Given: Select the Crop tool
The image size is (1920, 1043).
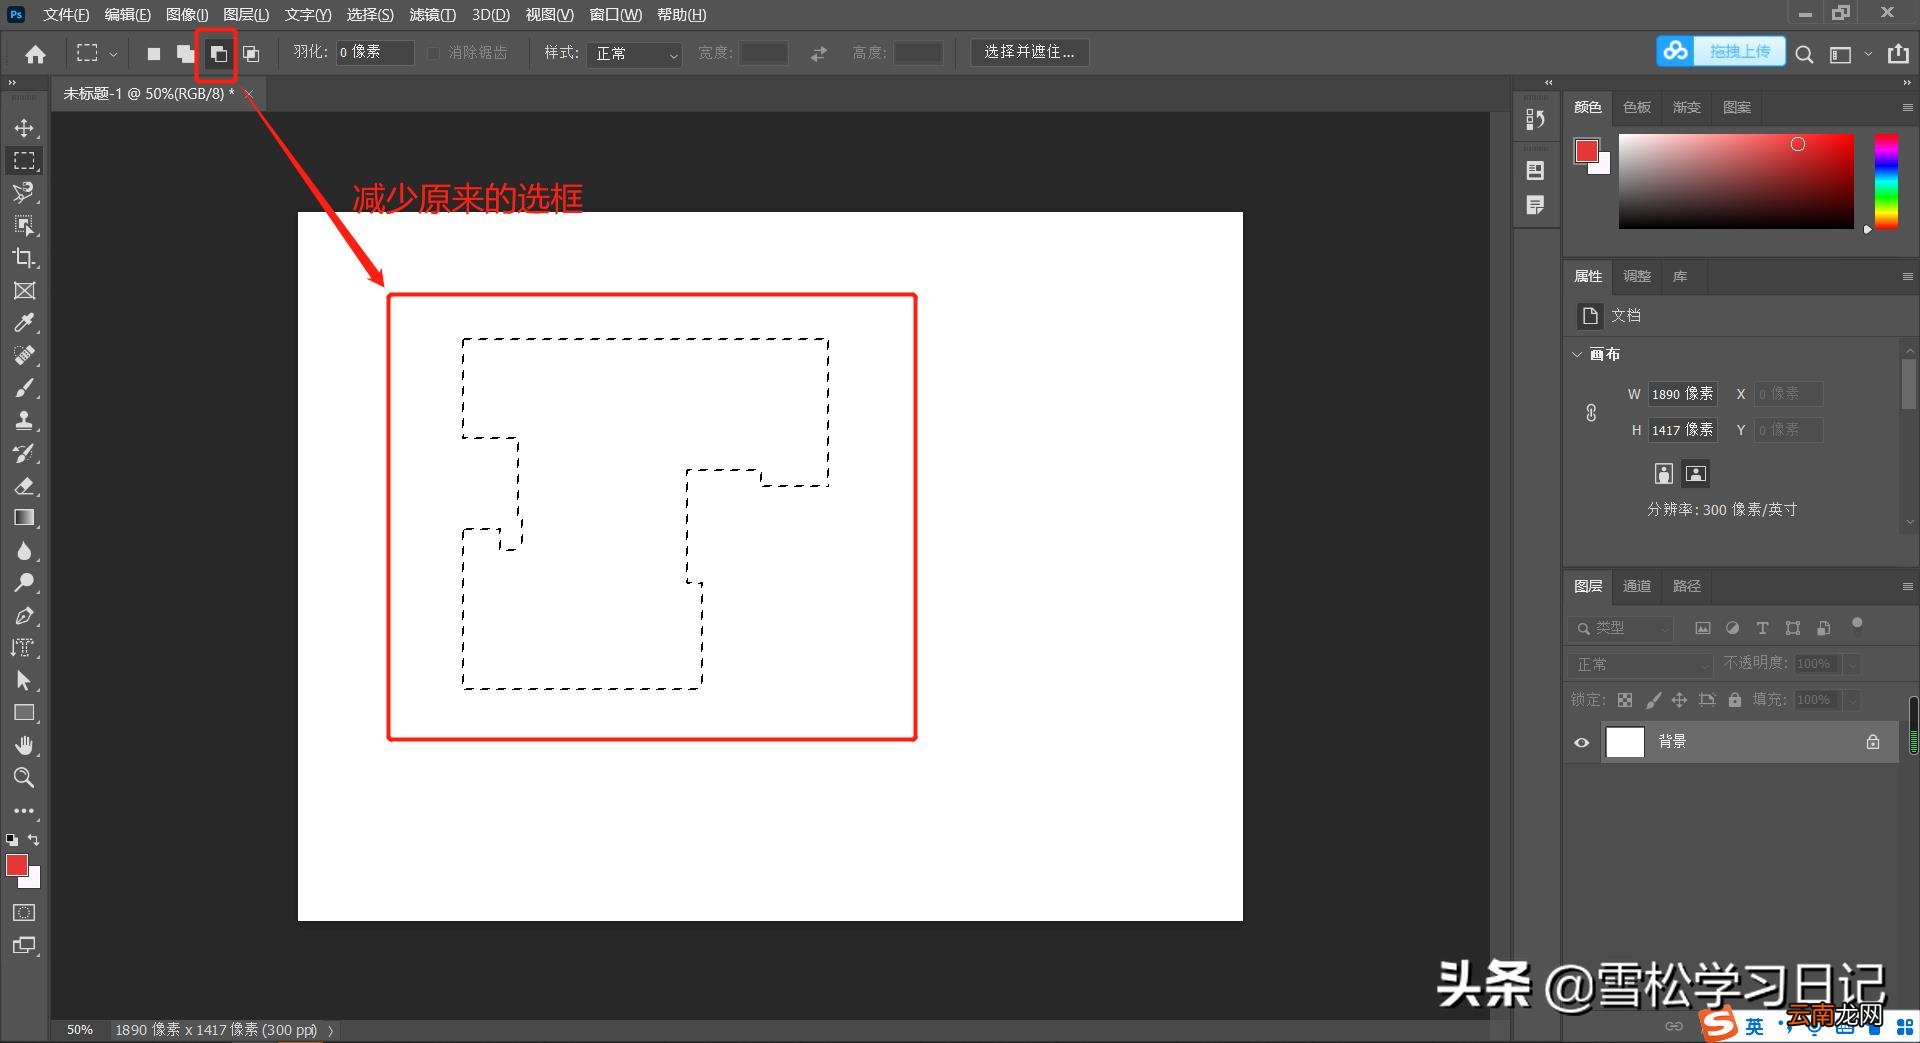Looking at the screenshot, I should click(24, 258).
